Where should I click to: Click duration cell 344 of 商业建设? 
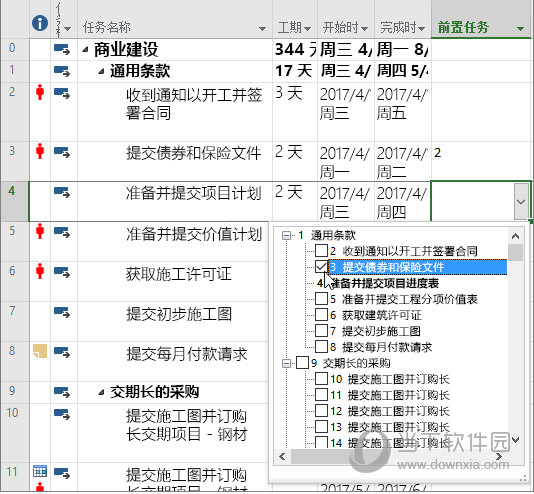296,50
